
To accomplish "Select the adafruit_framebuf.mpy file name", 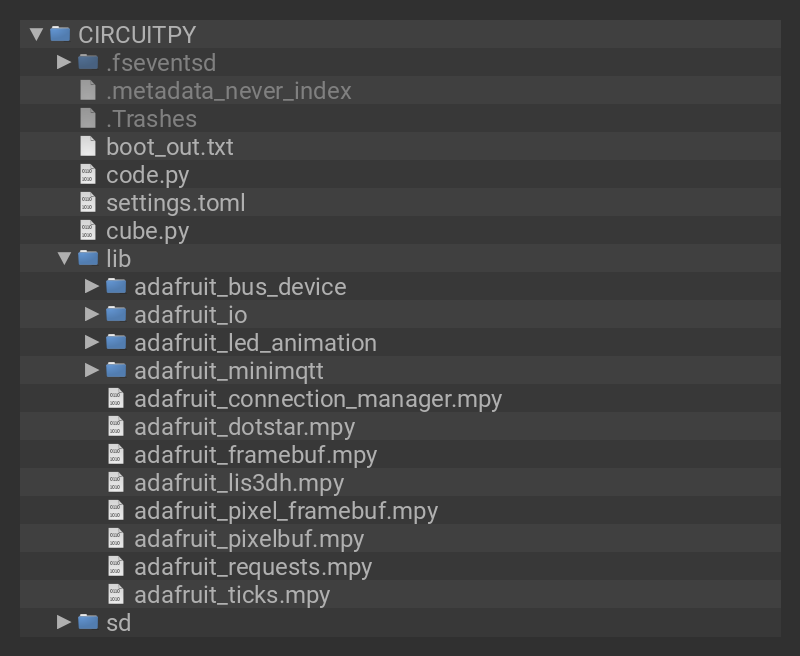I will tap(255, 454).
